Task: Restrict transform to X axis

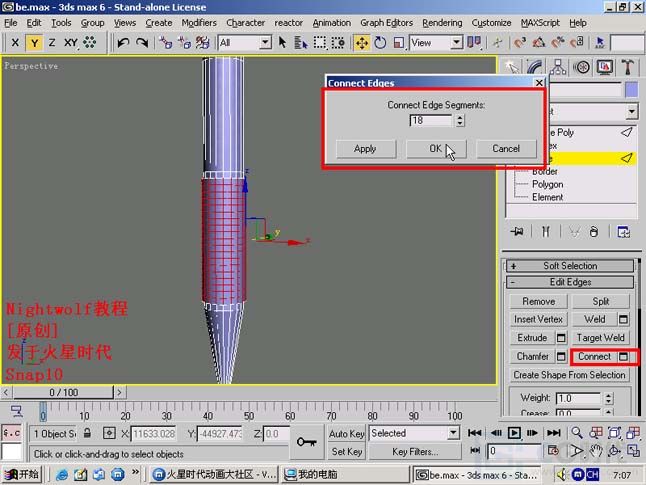Action: pos(15,42)
